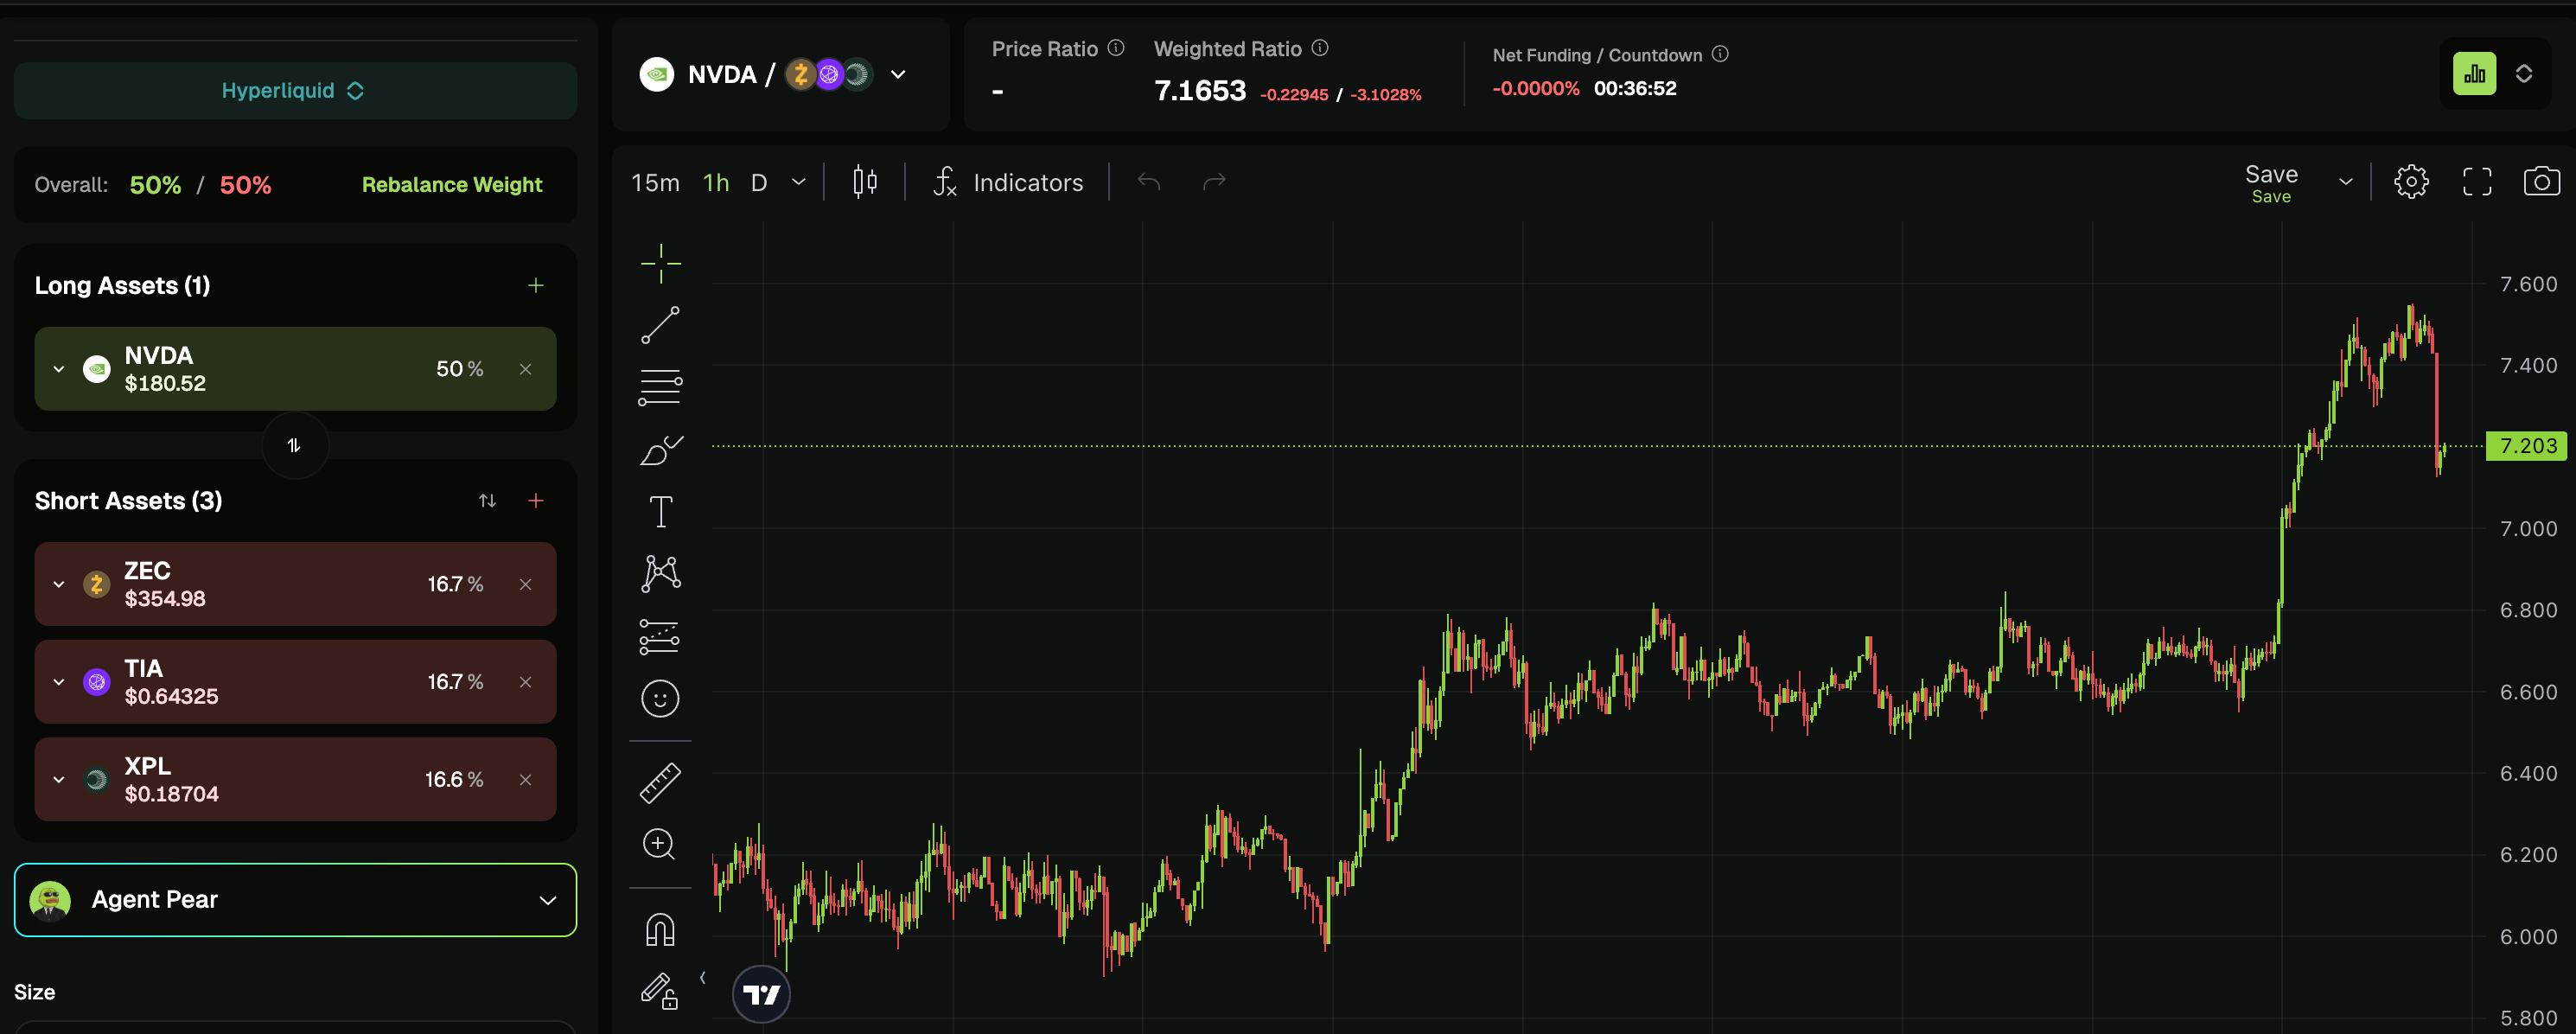Expand the ZEC asset row chevron

tap(59, 584)
